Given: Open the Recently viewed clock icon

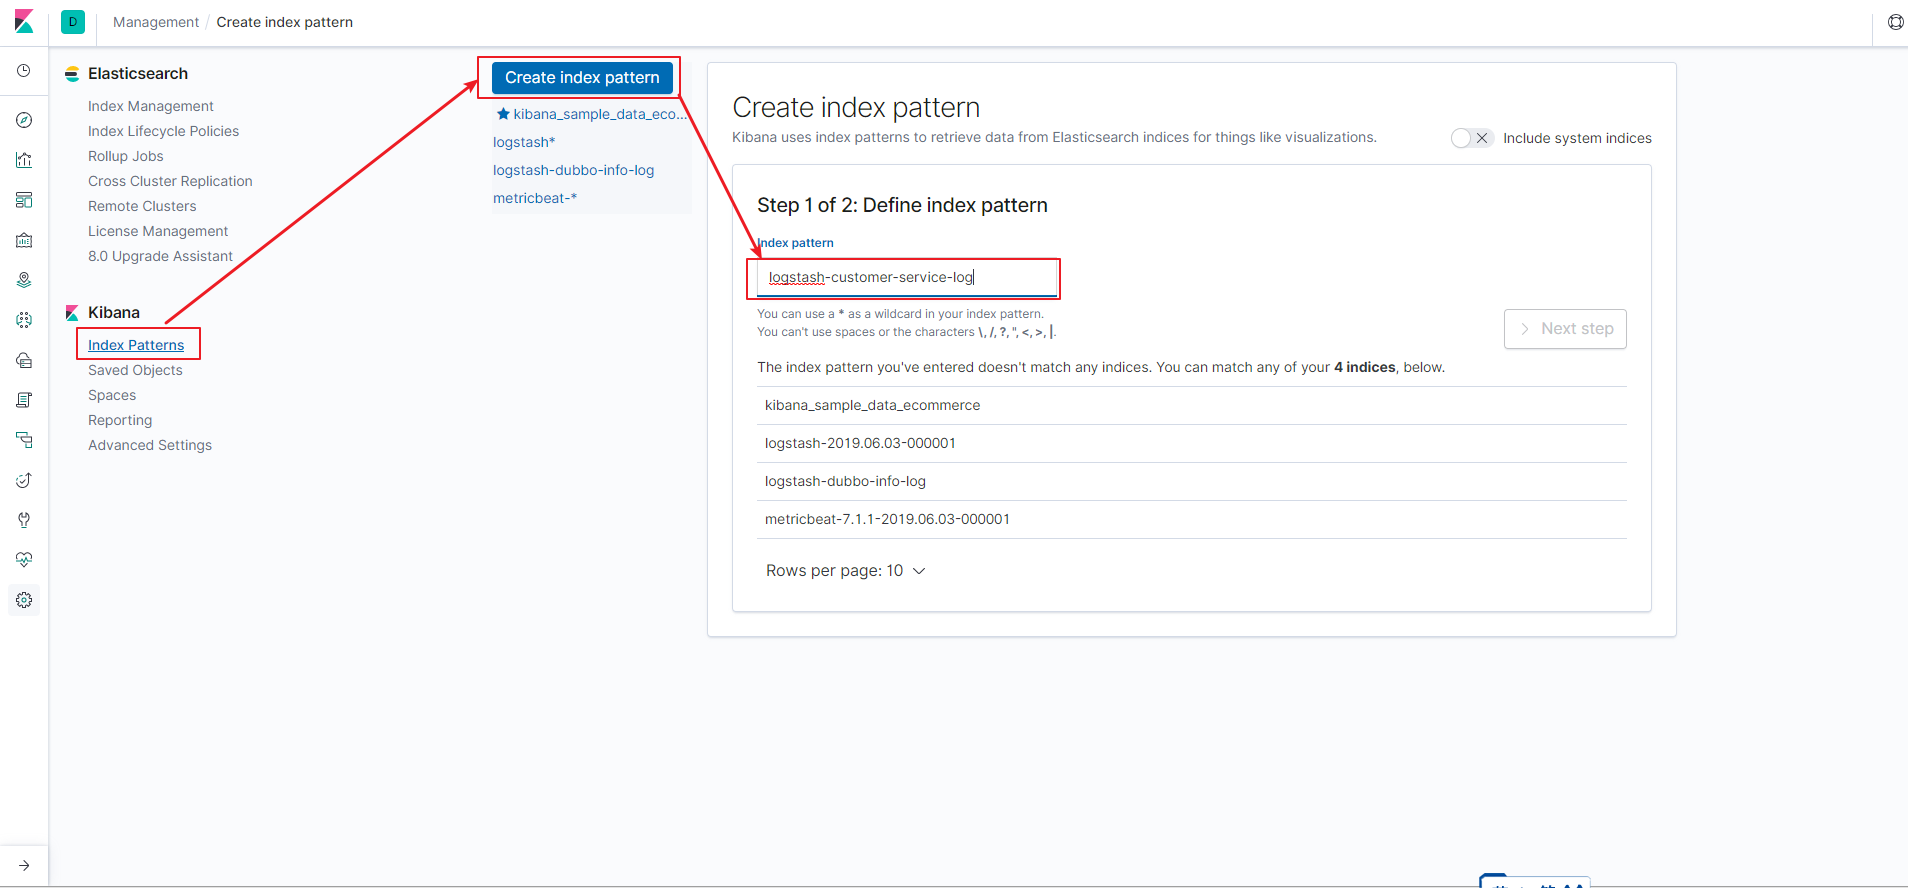Looking at the screenshot, I should tap(24, 71).
